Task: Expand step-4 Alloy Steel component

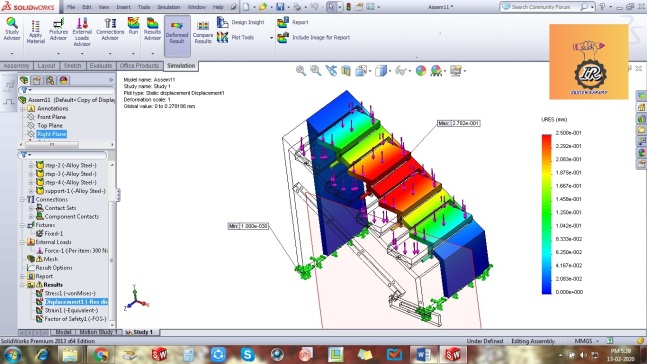Action: tap(31, 182)
